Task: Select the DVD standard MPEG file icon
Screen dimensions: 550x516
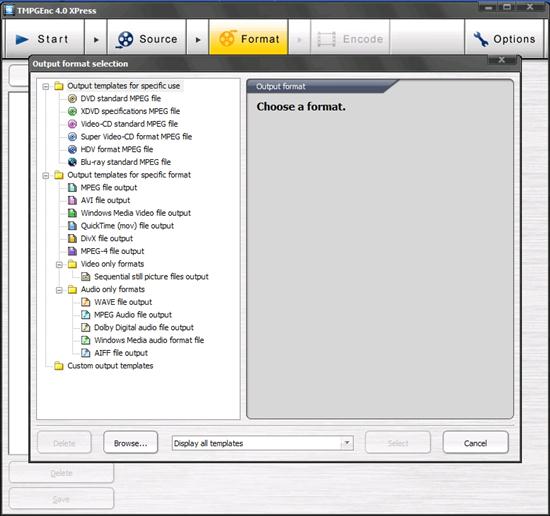Action: (x=72, y=99)
